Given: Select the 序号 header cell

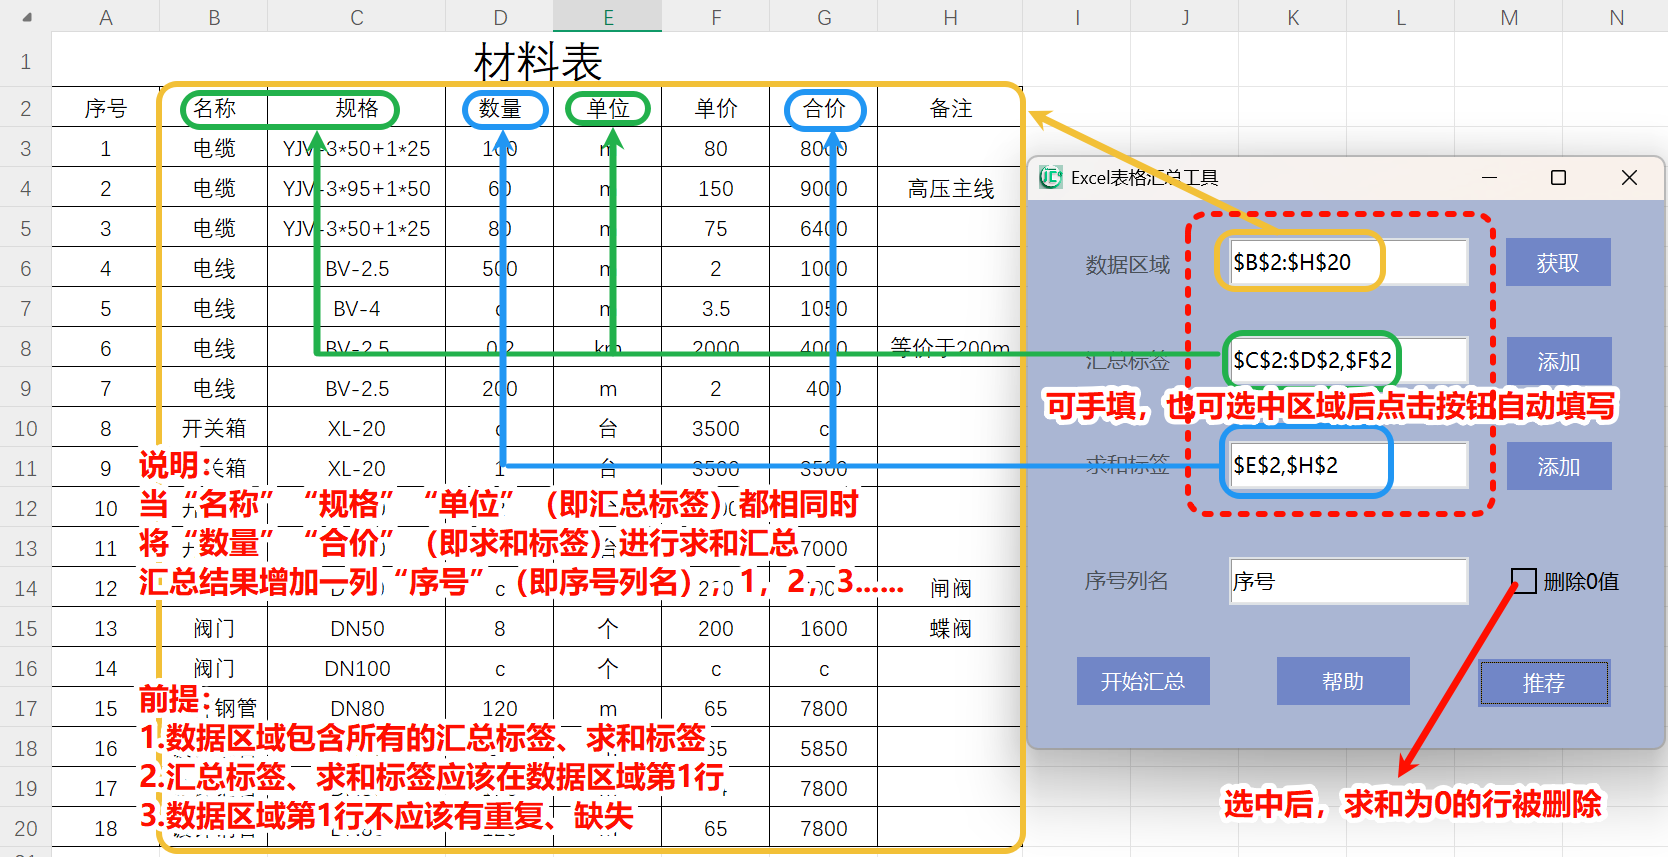Looking at the screenshot, I should point(106,108).
